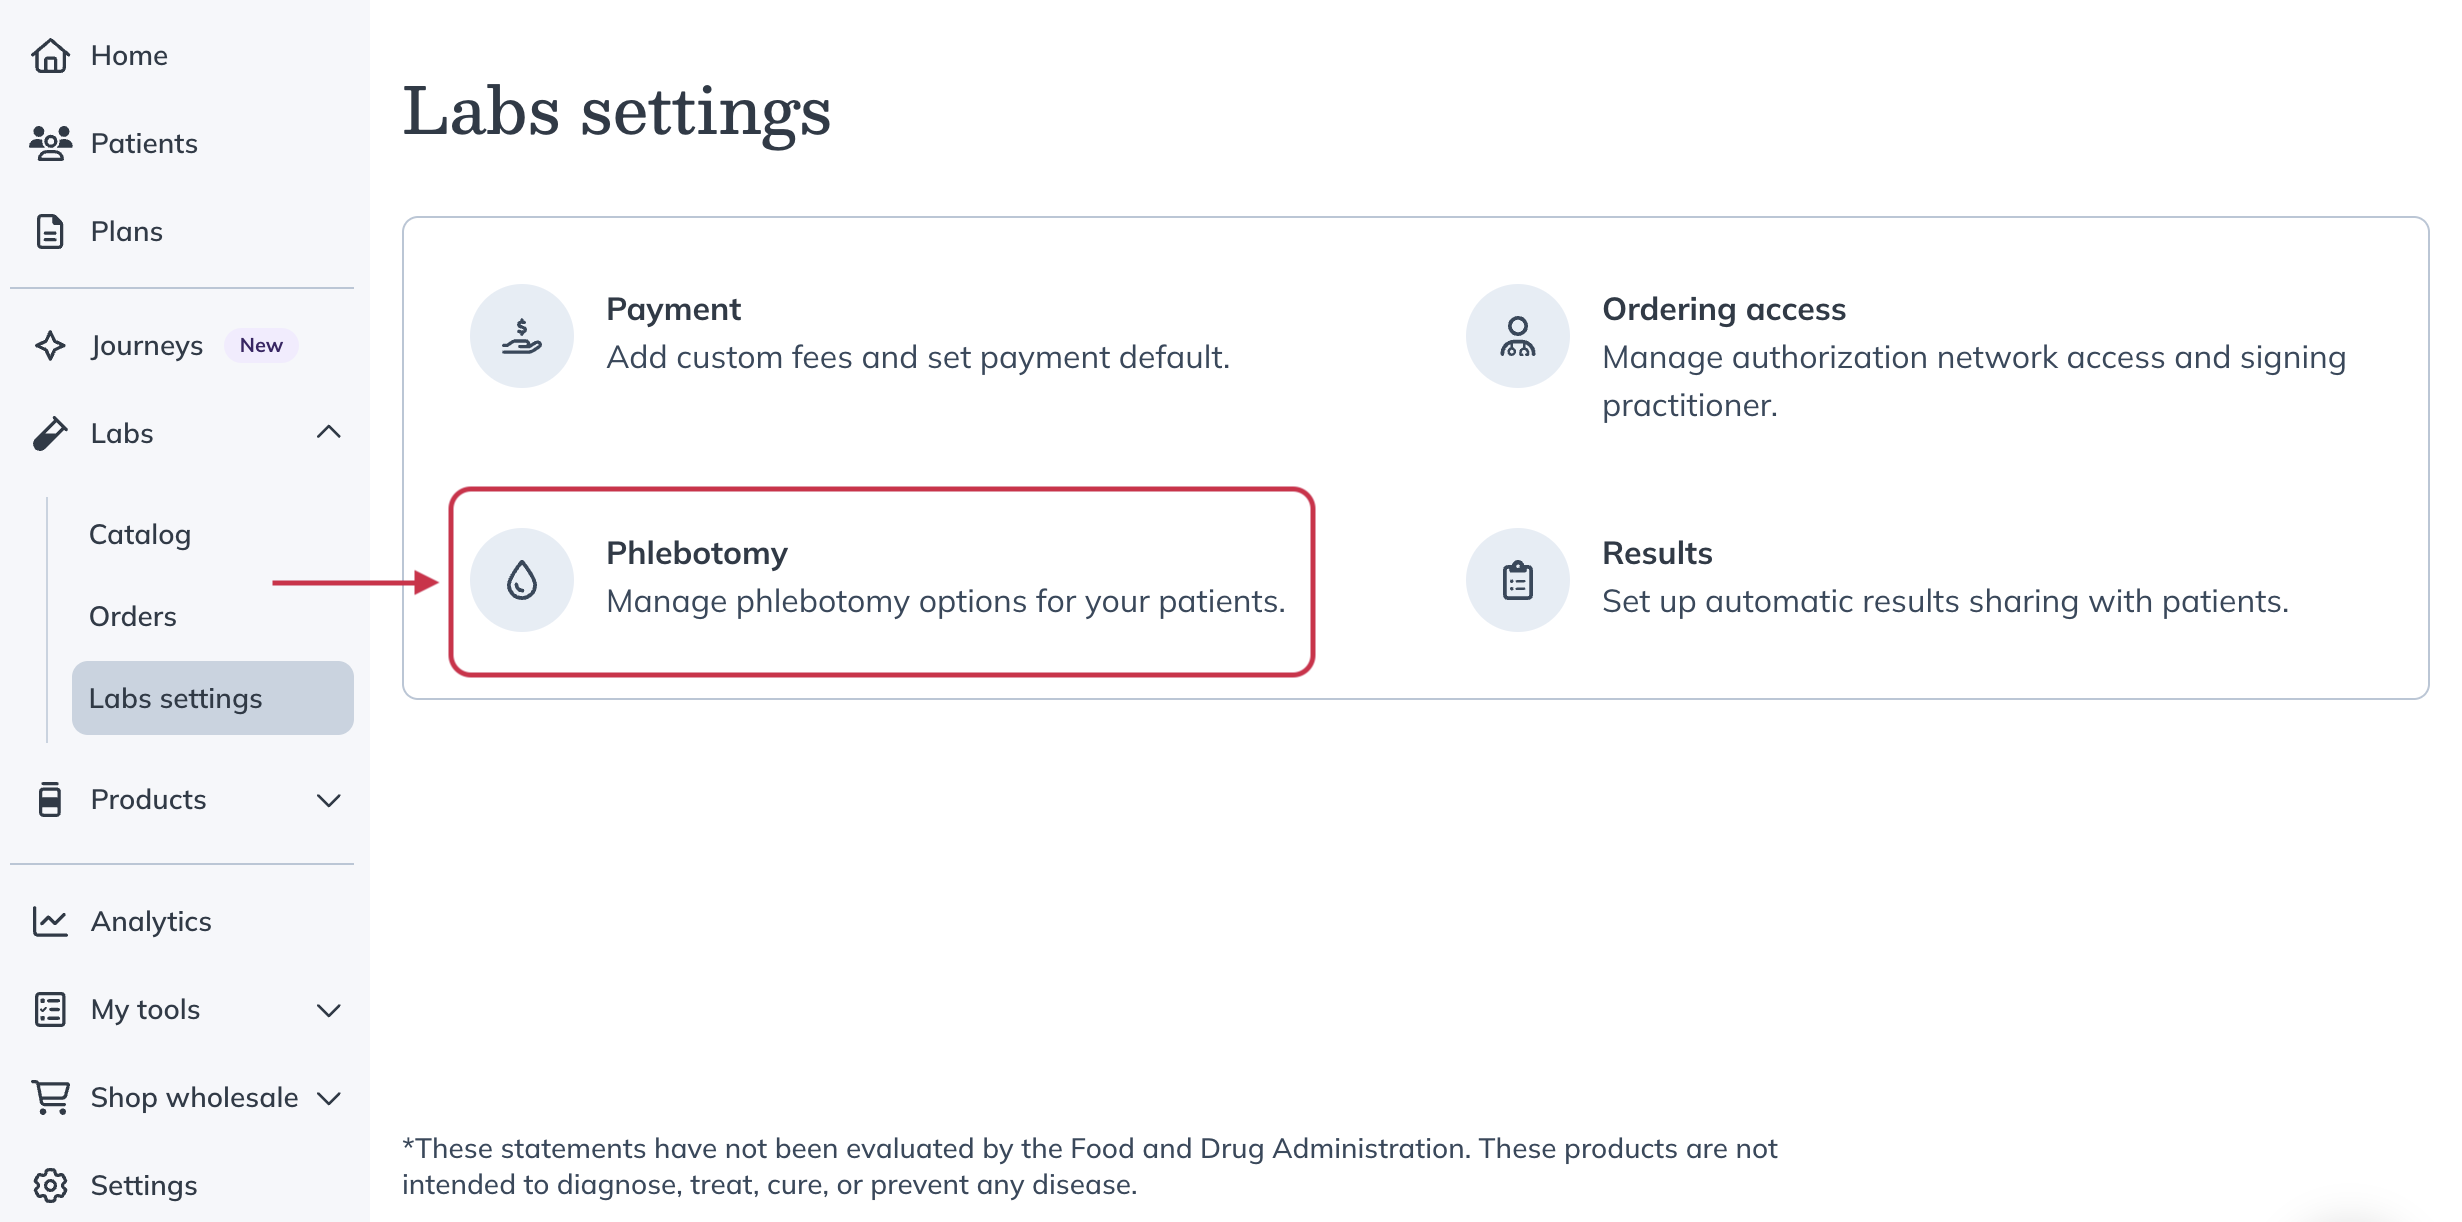Open Plans via the document icon

point(50,231)
